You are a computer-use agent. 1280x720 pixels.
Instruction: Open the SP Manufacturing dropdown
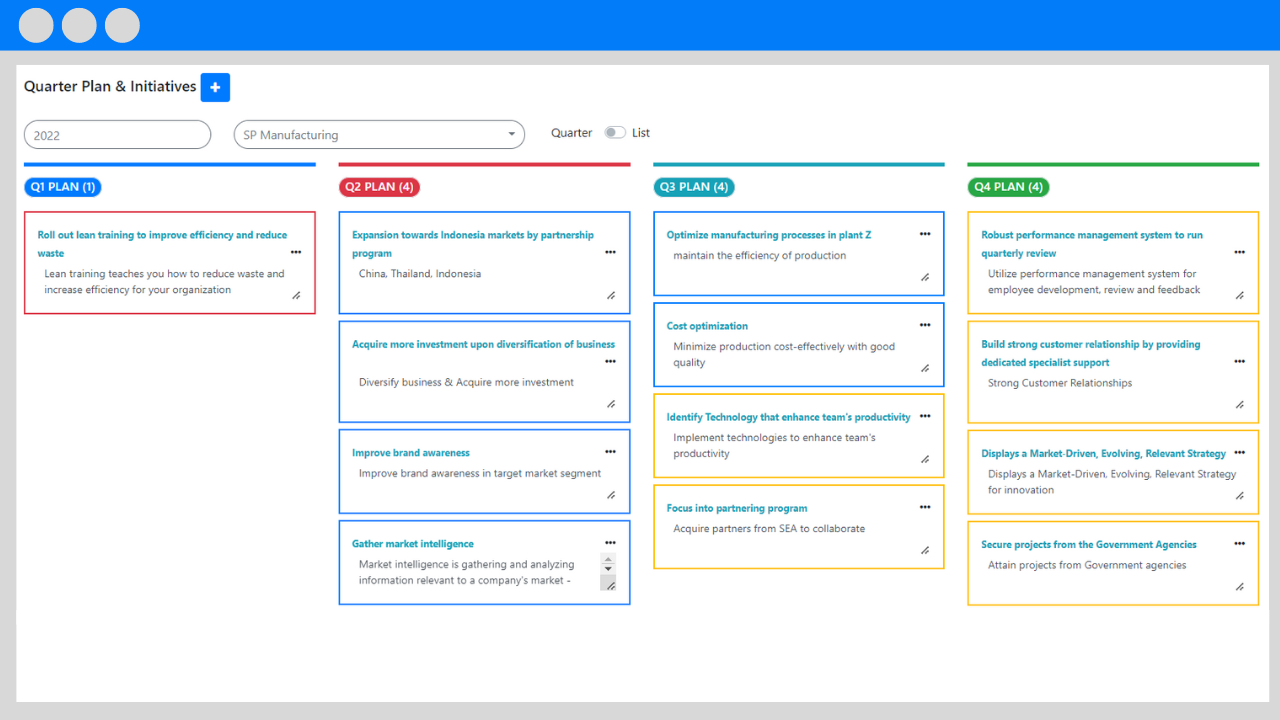click(379, 135)
